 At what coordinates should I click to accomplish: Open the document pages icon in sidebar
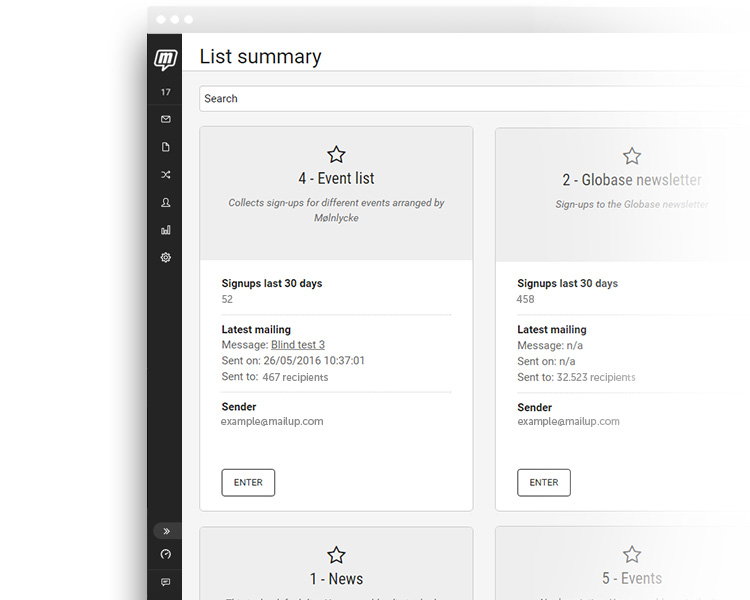[165, 147]
